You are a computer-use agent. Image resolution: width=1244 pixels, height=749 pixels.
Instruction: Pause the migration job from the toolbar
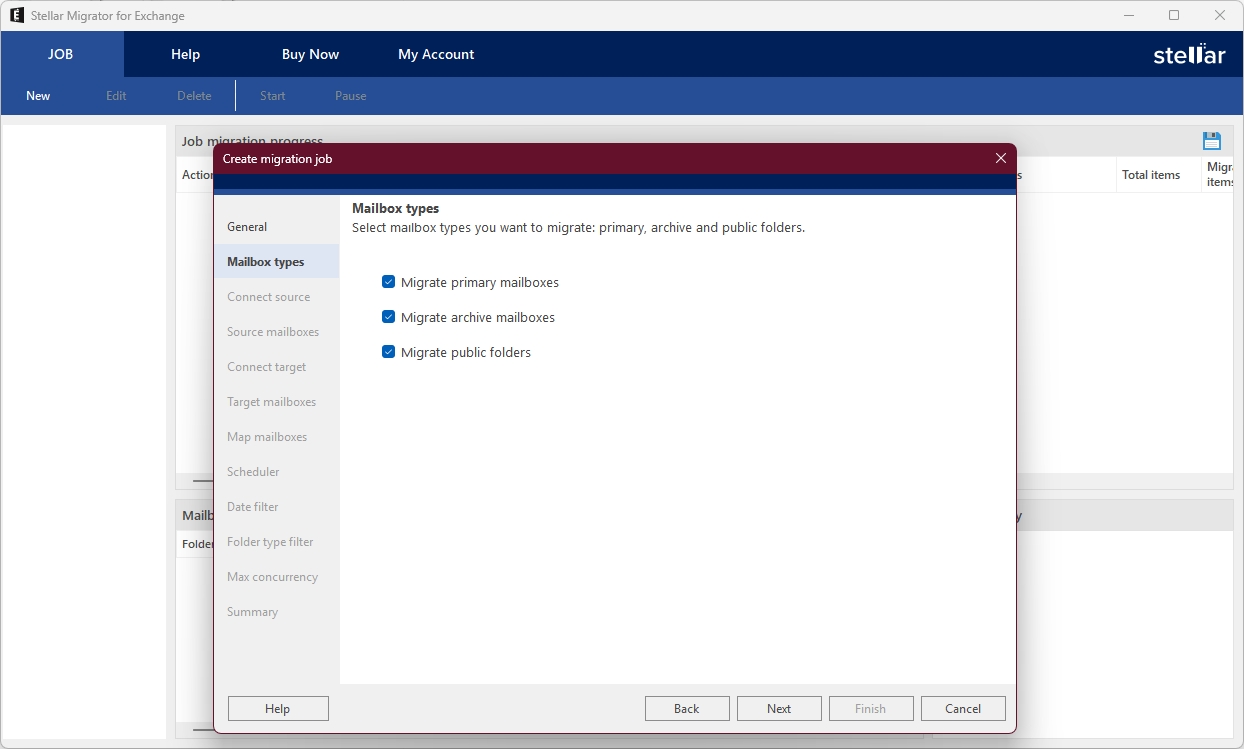[350, 96]
